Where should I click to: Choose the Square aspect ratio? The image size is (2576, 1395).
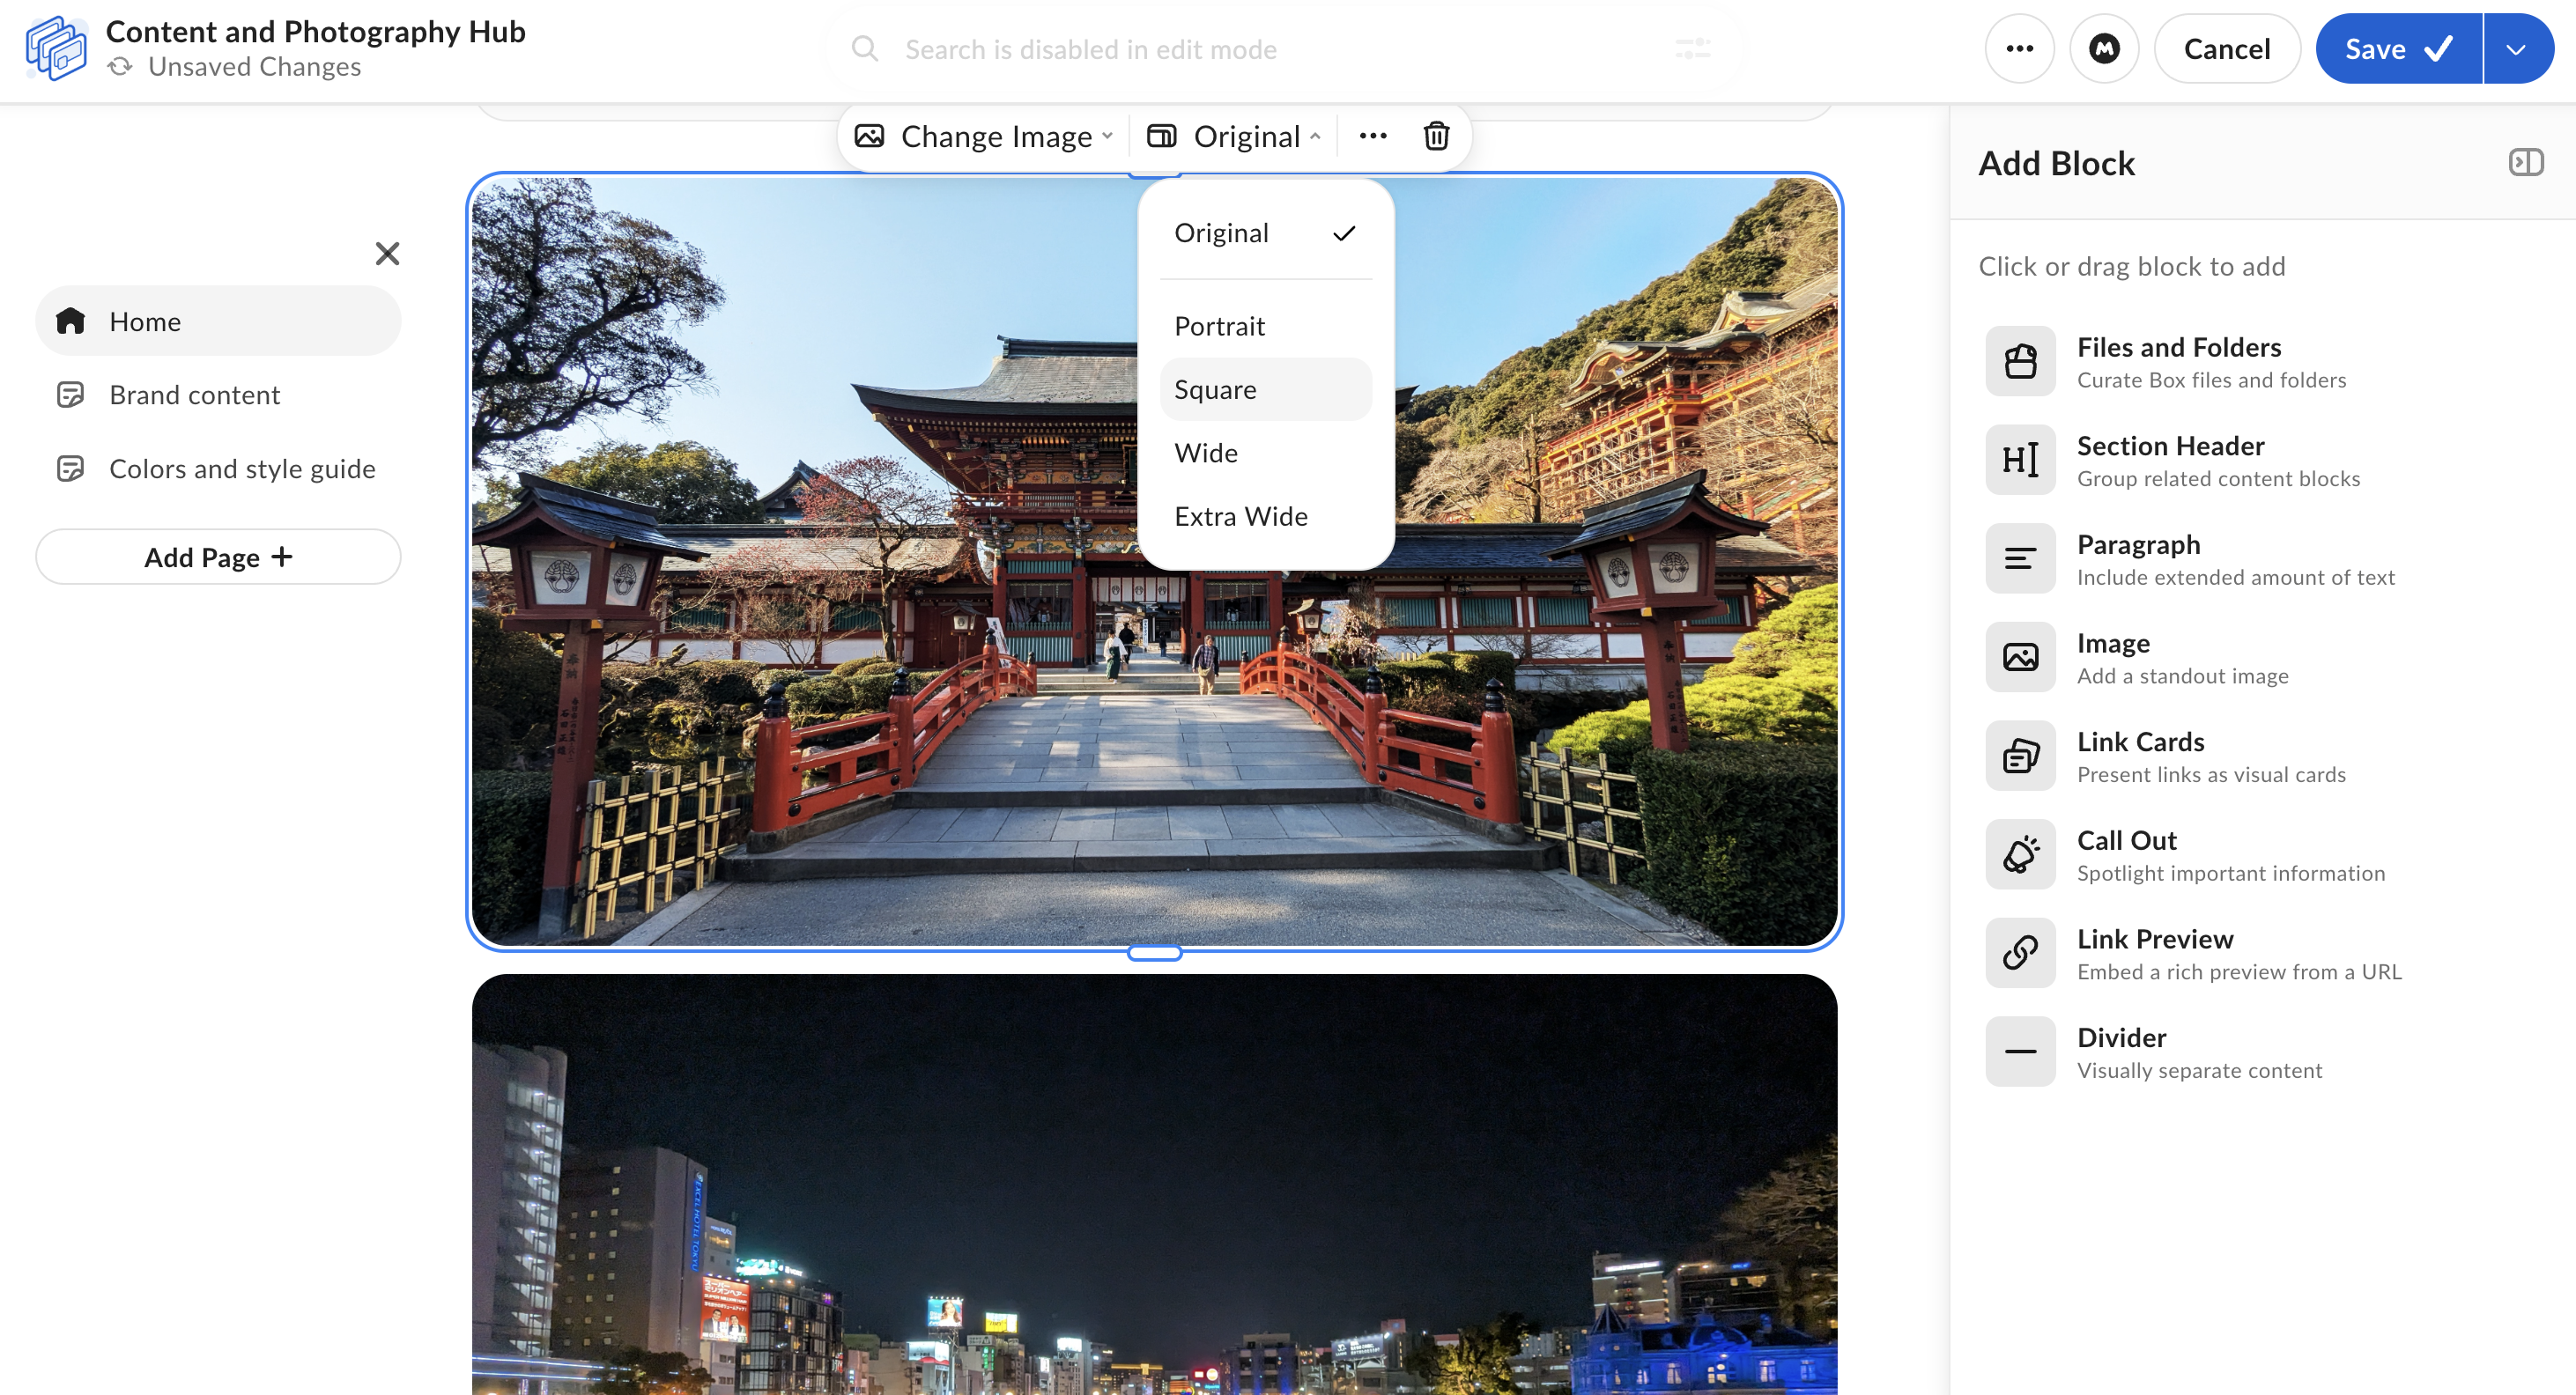pyautogui.click(x=1265, y=390)
